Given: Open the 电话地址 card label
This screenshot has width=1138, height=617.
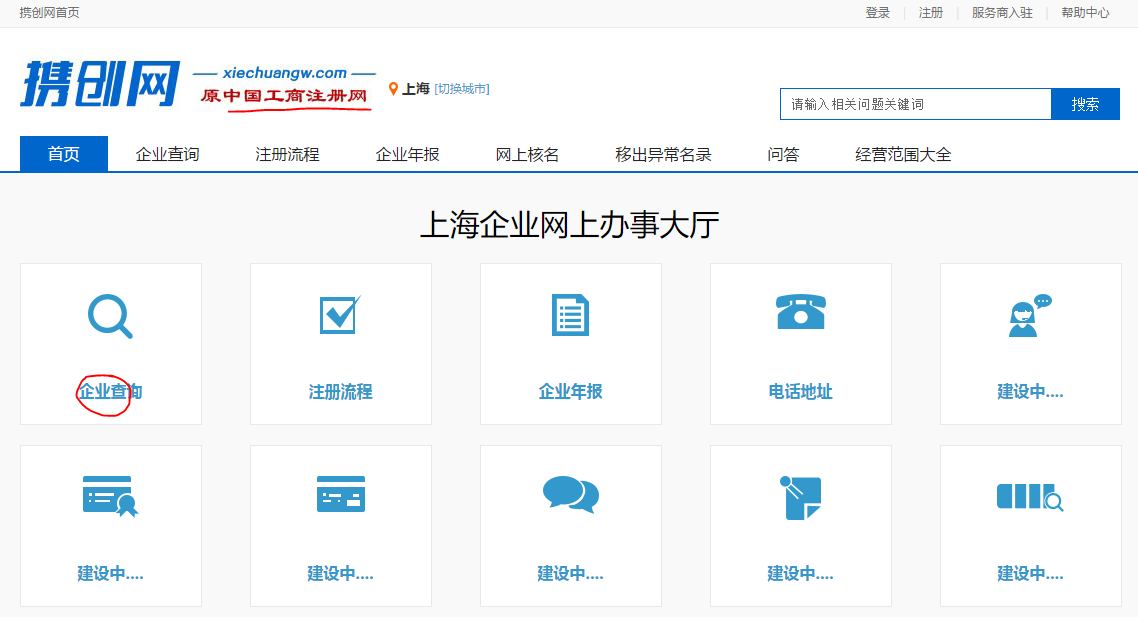Looking at the screenshot, I should 801,392.
